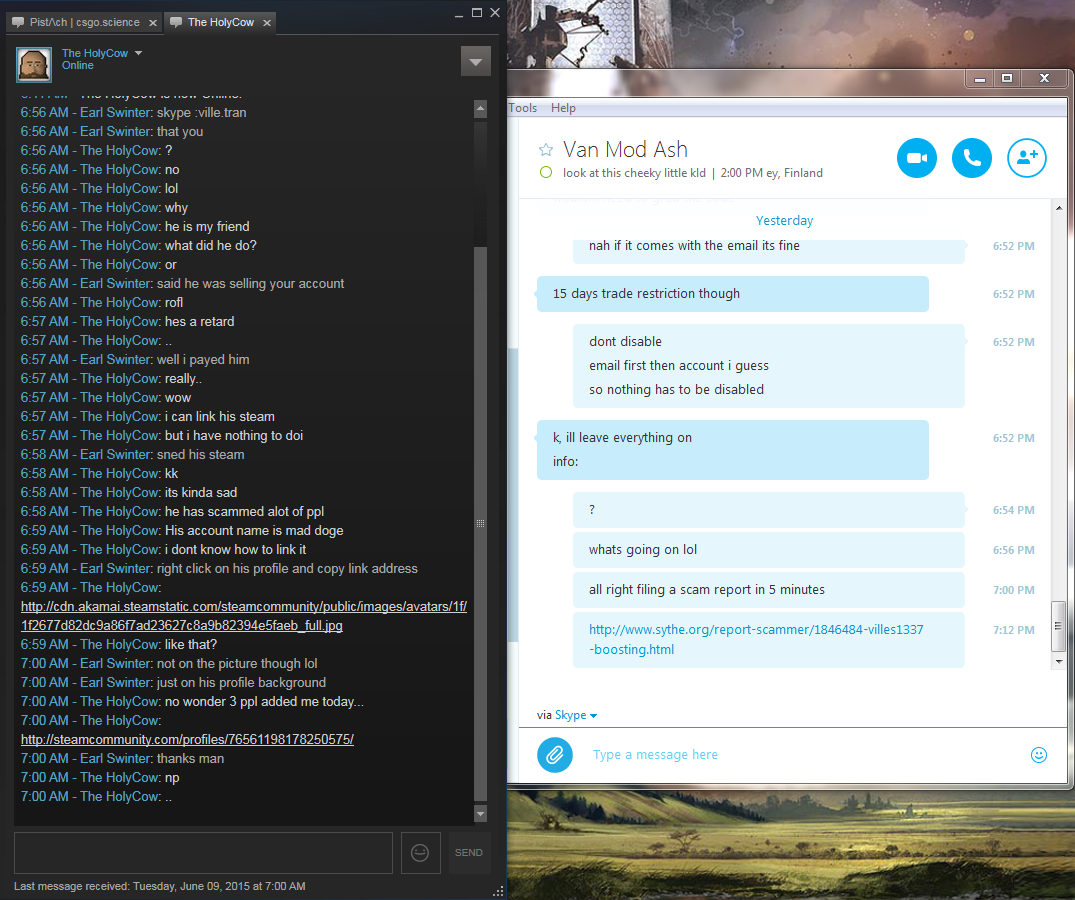Click the 'Yesterday' date header
The image size is (1075, 900).
click(x=784, y=221)
